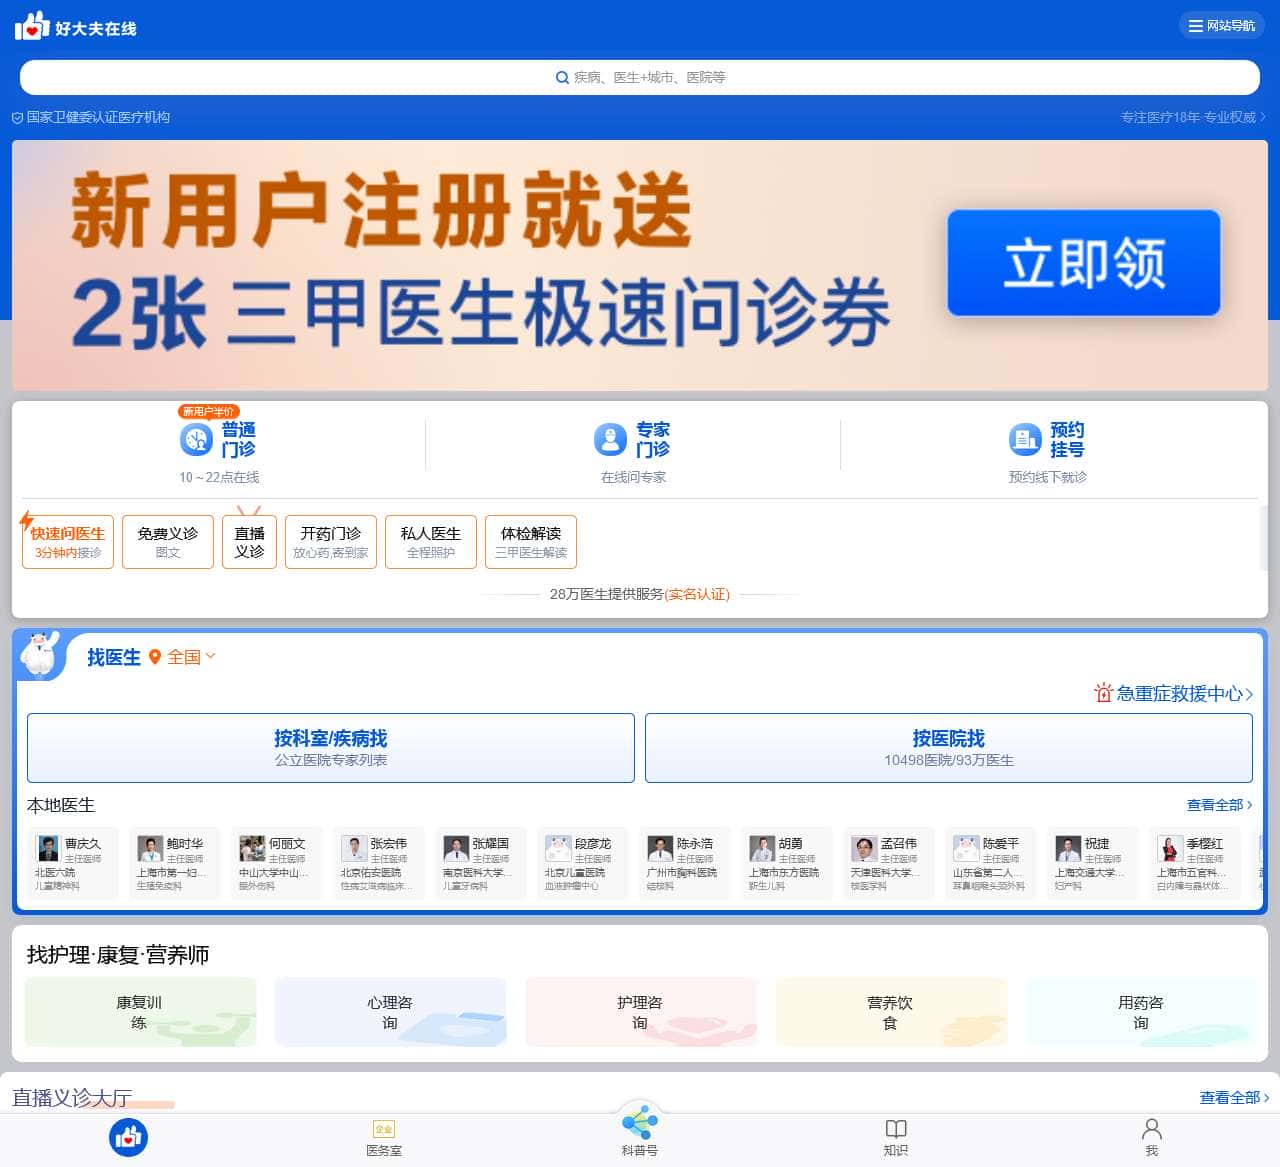Open doctor card 张耀国
Viewport: 1280px width, 1167px height.
(x=481, y=863)
